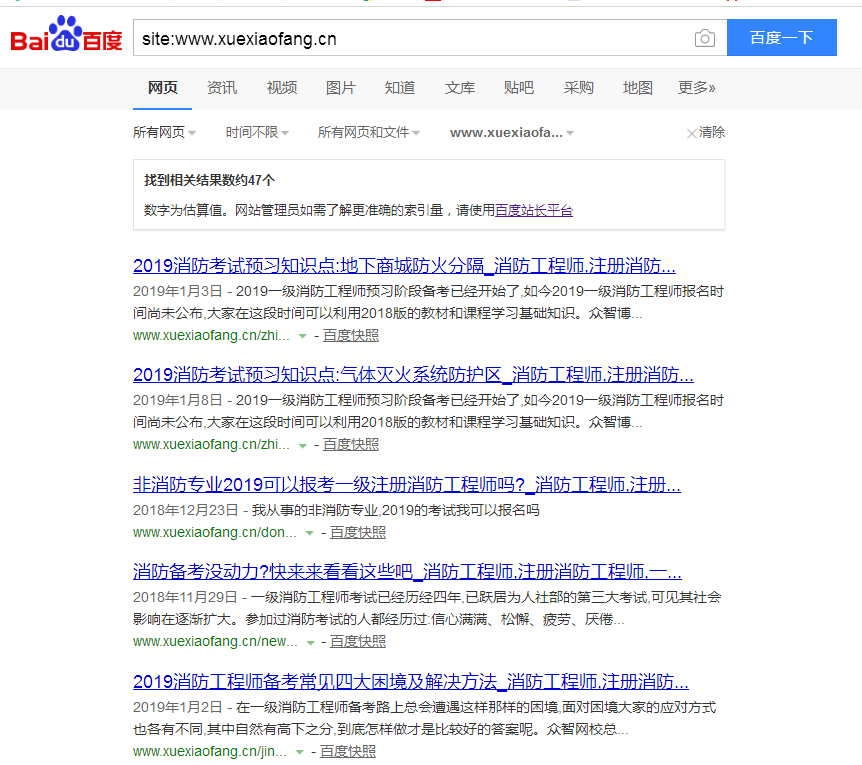
Task: Open 百度快照 for 地下商城防火分隔 result
Action: point(351,335)
